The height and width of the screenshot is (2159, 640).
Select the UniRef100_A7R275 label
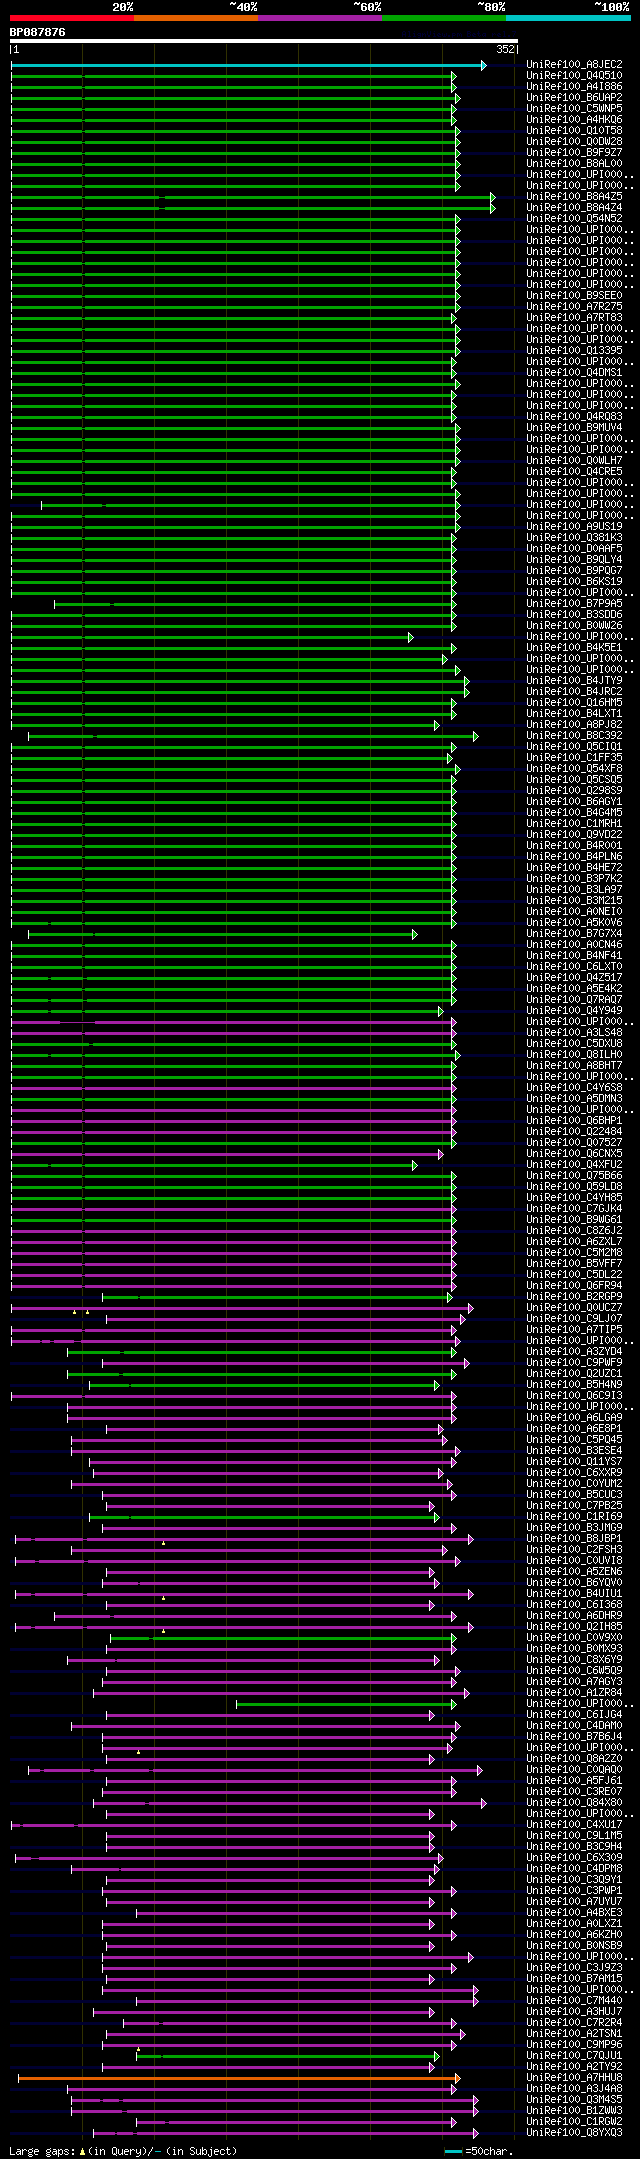coord(574,307)
